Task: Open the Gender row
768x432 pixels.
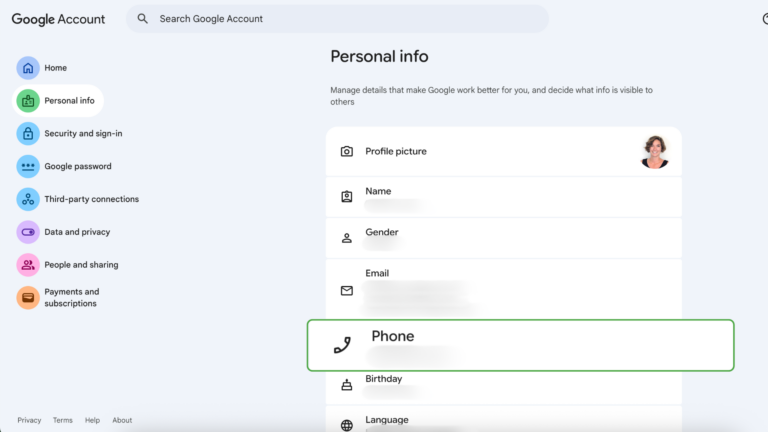Action: (x=504, y=238)
